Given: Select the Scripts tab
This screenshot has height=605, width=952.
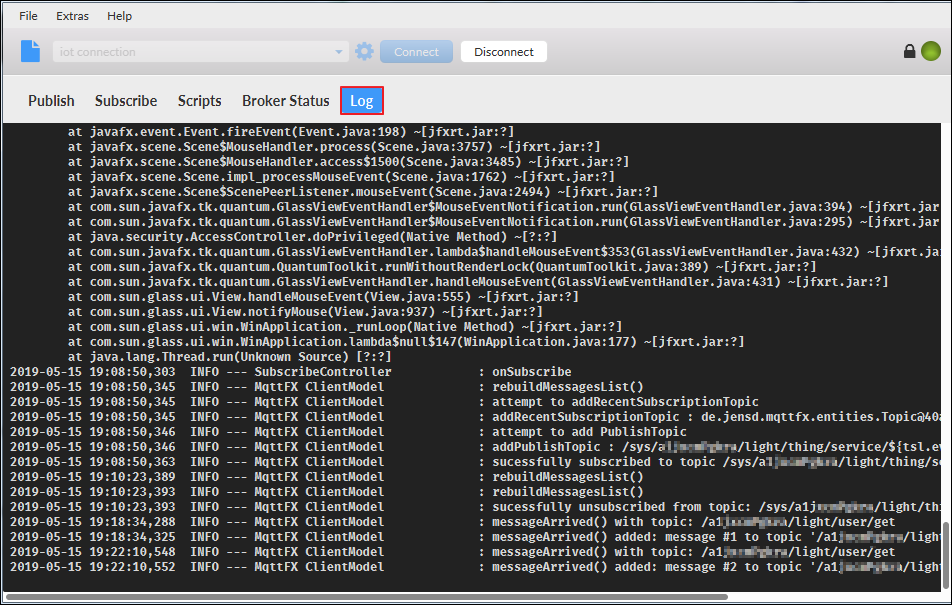Looking at the screenshot, I should tap(199, 100).
